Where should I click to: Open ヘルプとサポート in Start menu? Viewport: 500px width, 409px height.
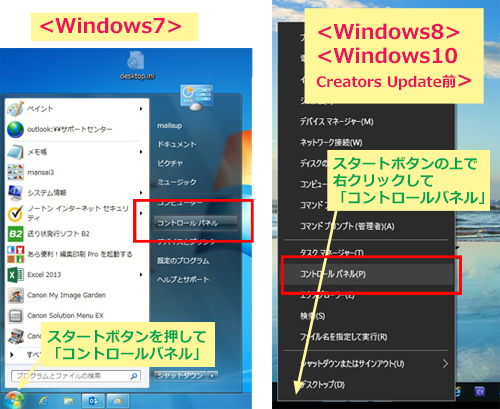pos(183,279)
